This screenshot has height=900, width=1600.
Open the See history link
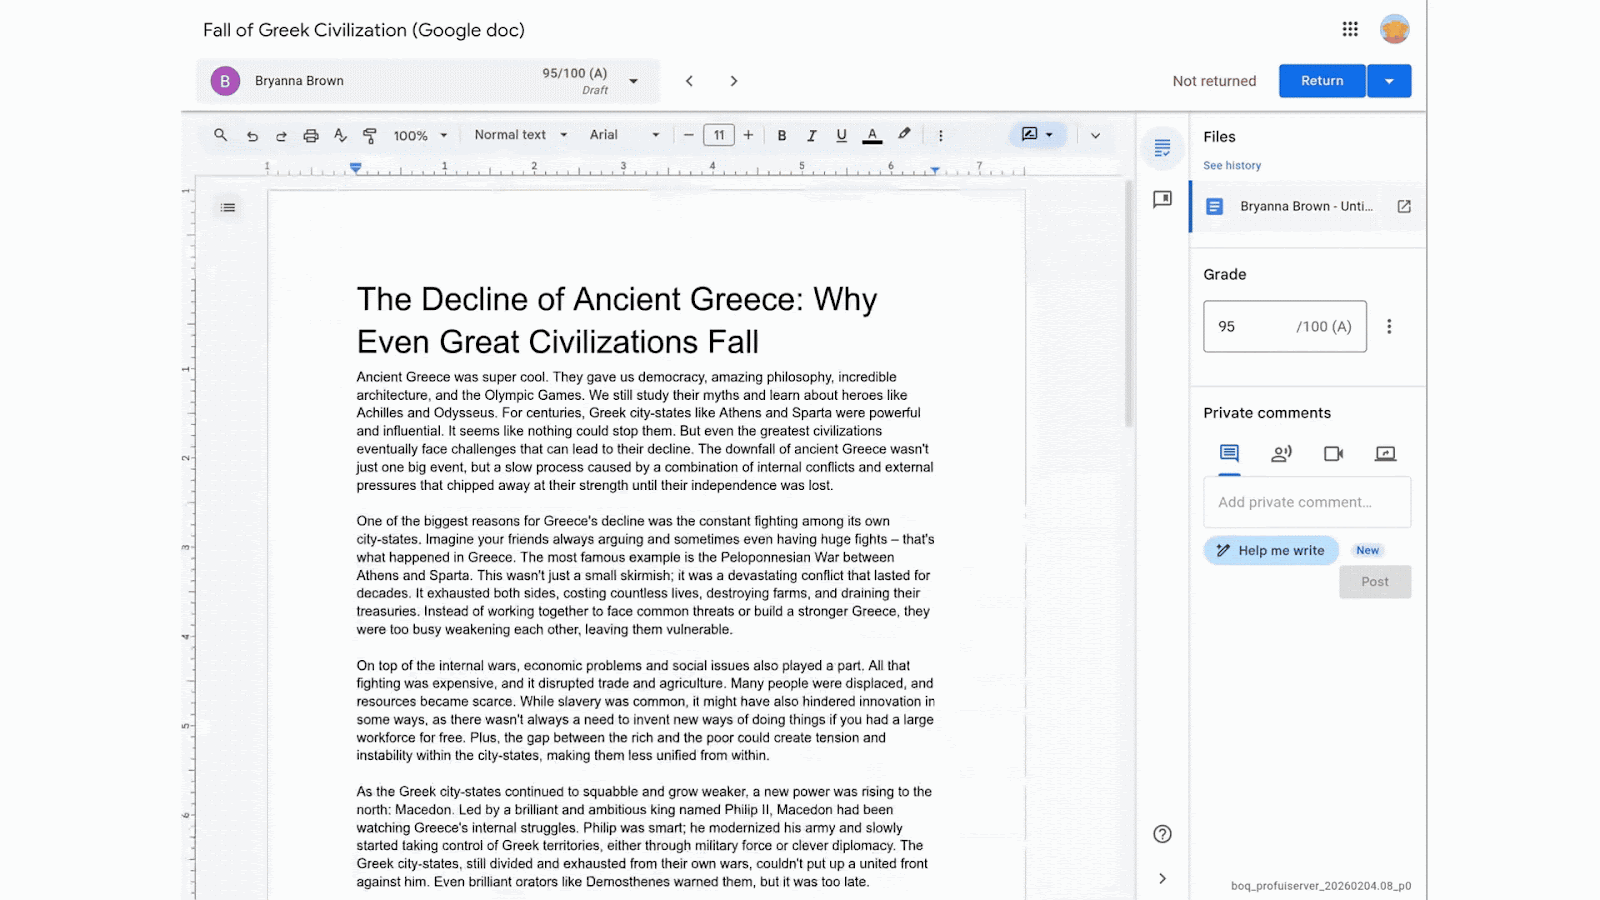click(1232, 166)
